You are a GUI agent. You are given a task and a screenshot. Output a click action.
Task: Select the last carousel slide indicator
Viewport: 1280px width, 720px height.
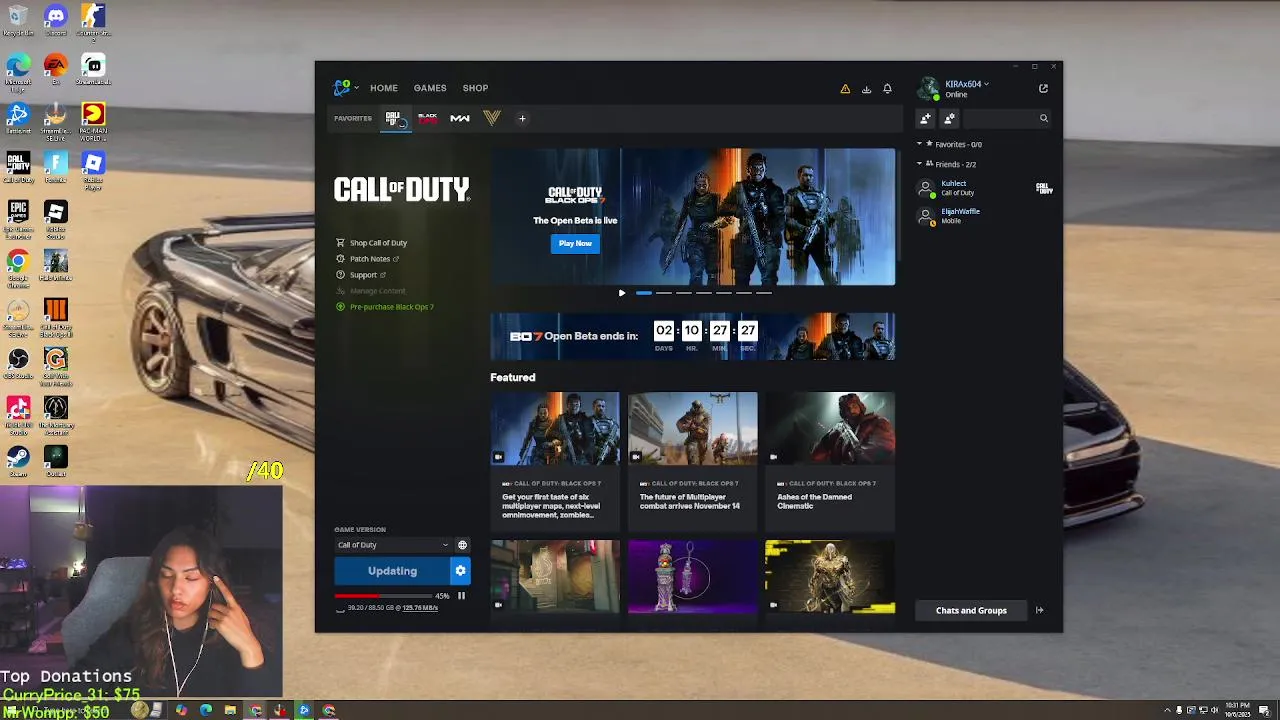(763, 293)
